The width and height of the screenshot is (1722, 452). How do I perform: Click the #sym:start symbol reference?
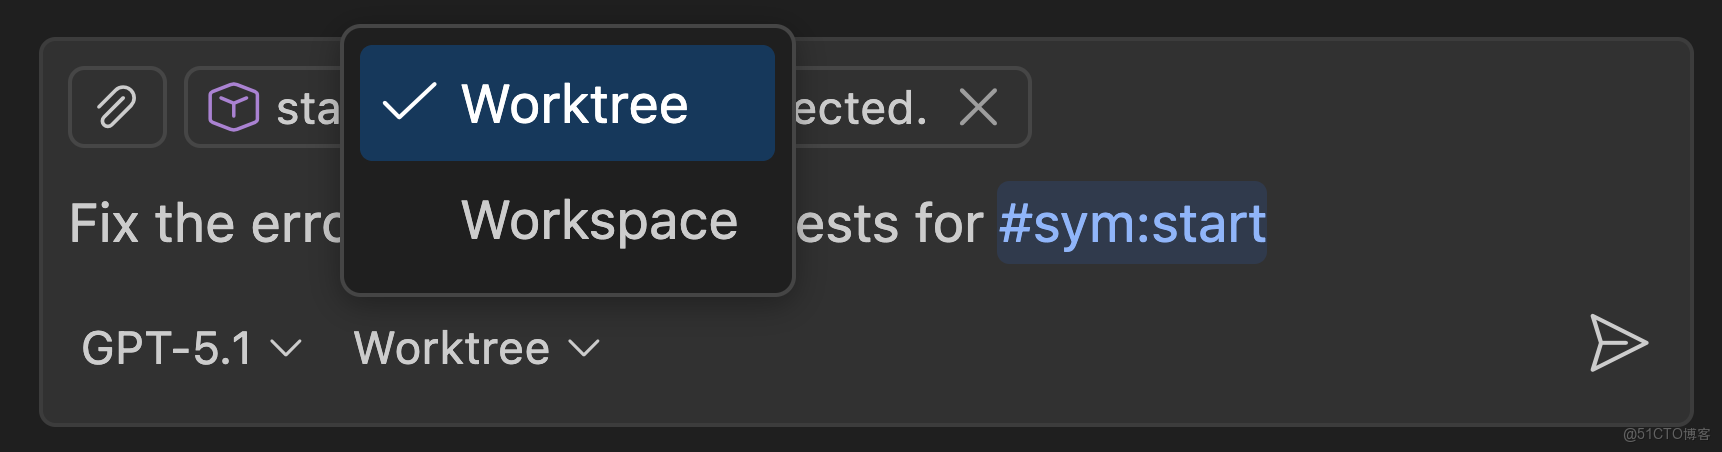[x=1132, y=223]
